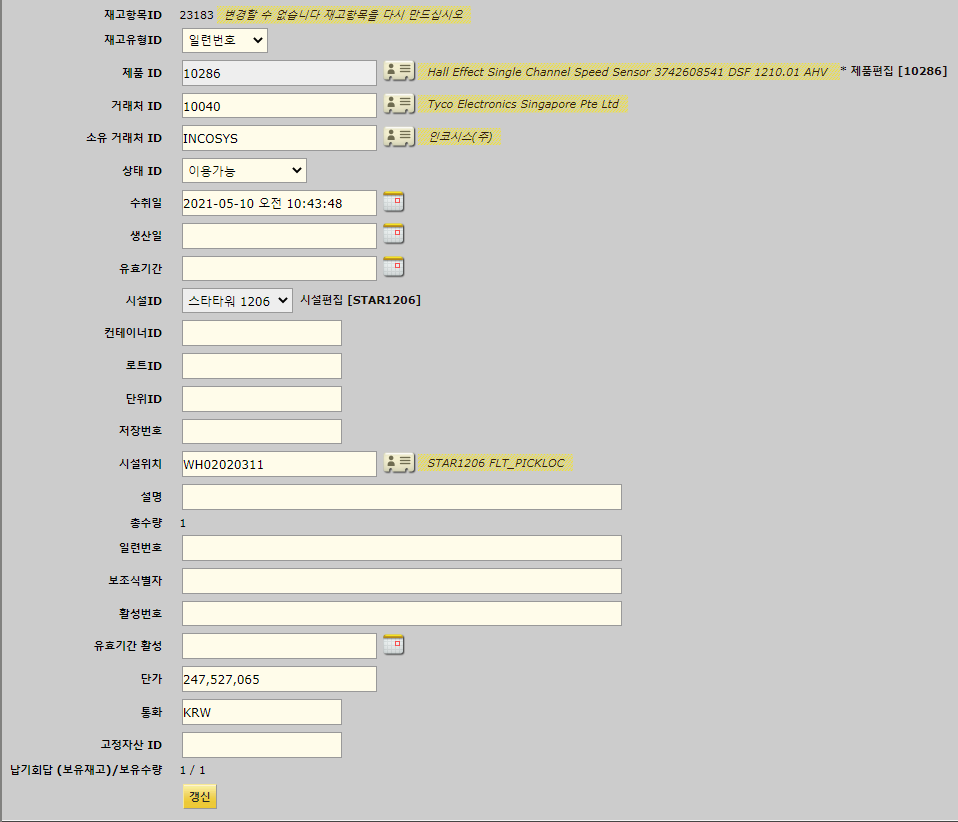
Task: Click the 컨테이너ID input field
Action: pos(261,333)
